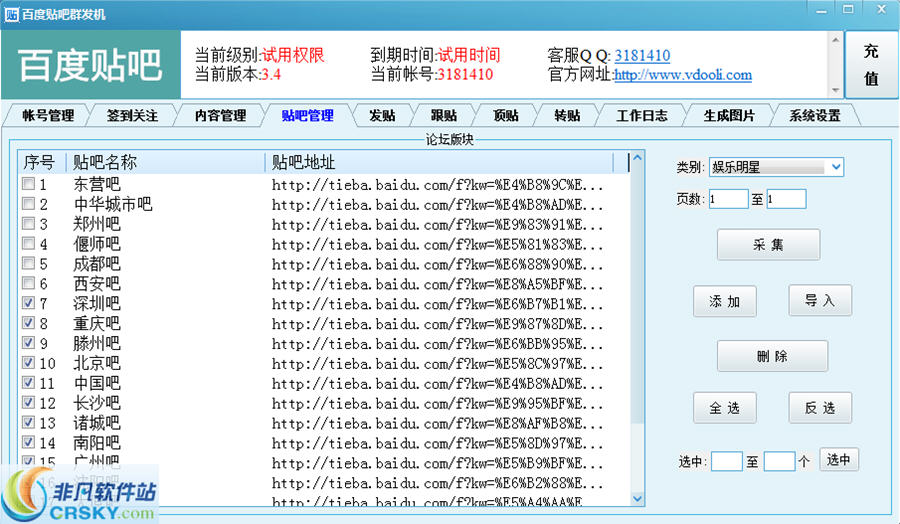Click the list vertical scrollbar thumb

637,293
